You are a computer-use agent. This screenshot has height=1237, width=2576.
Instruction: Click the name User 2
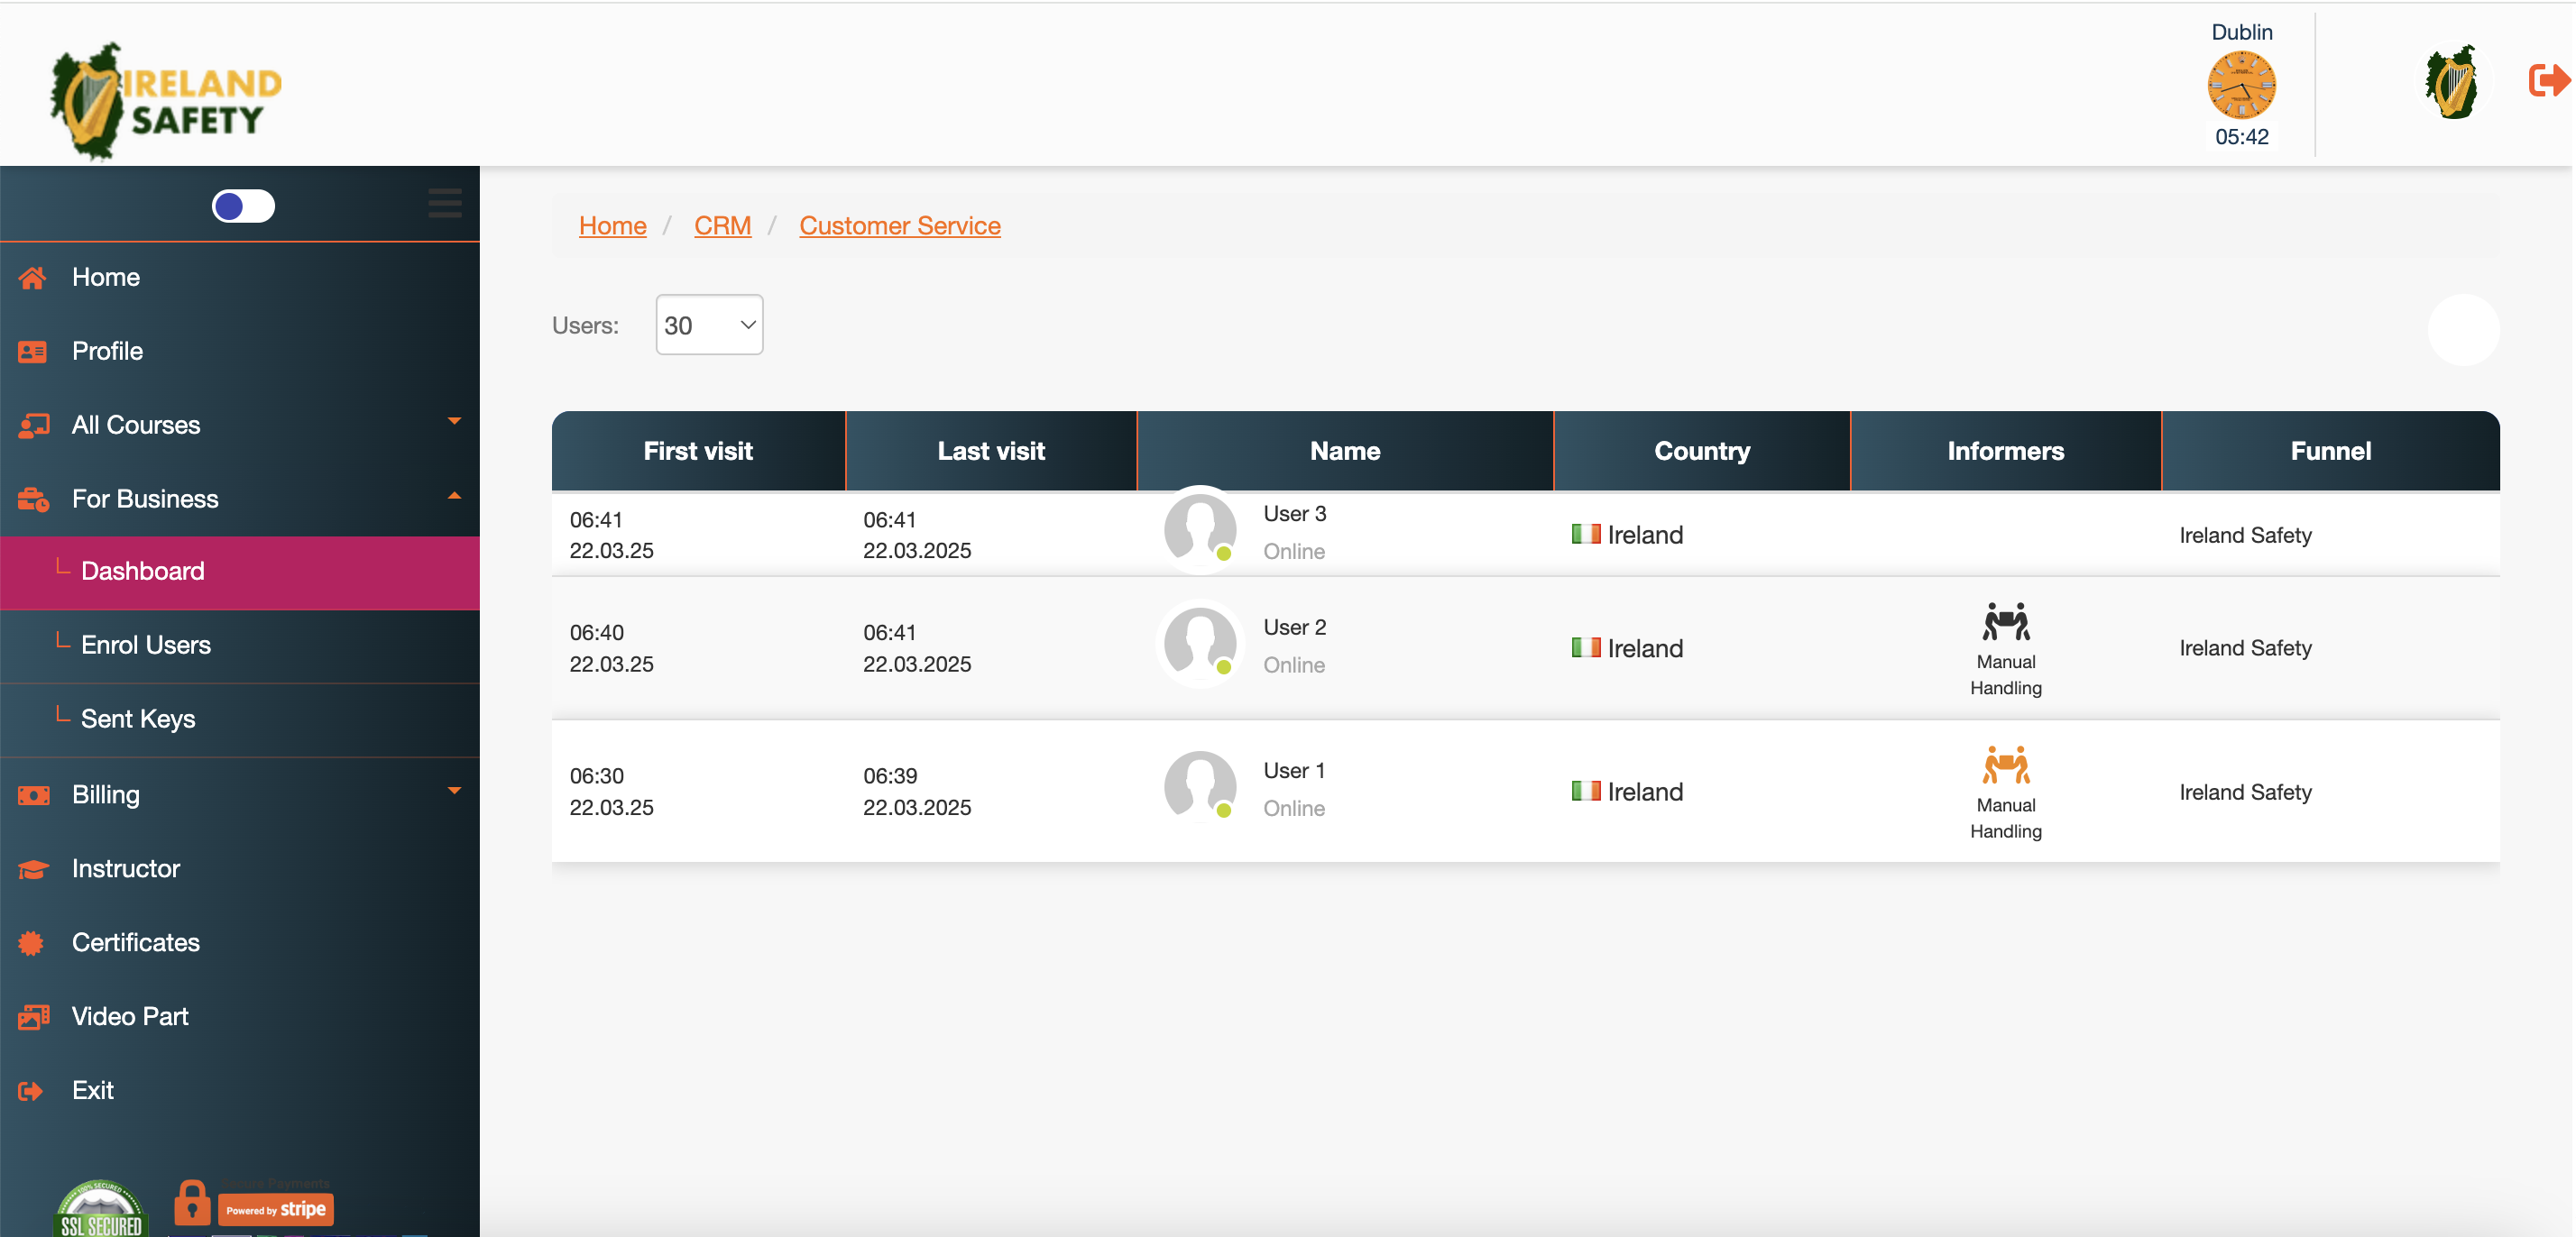(x=1294, y=628)
